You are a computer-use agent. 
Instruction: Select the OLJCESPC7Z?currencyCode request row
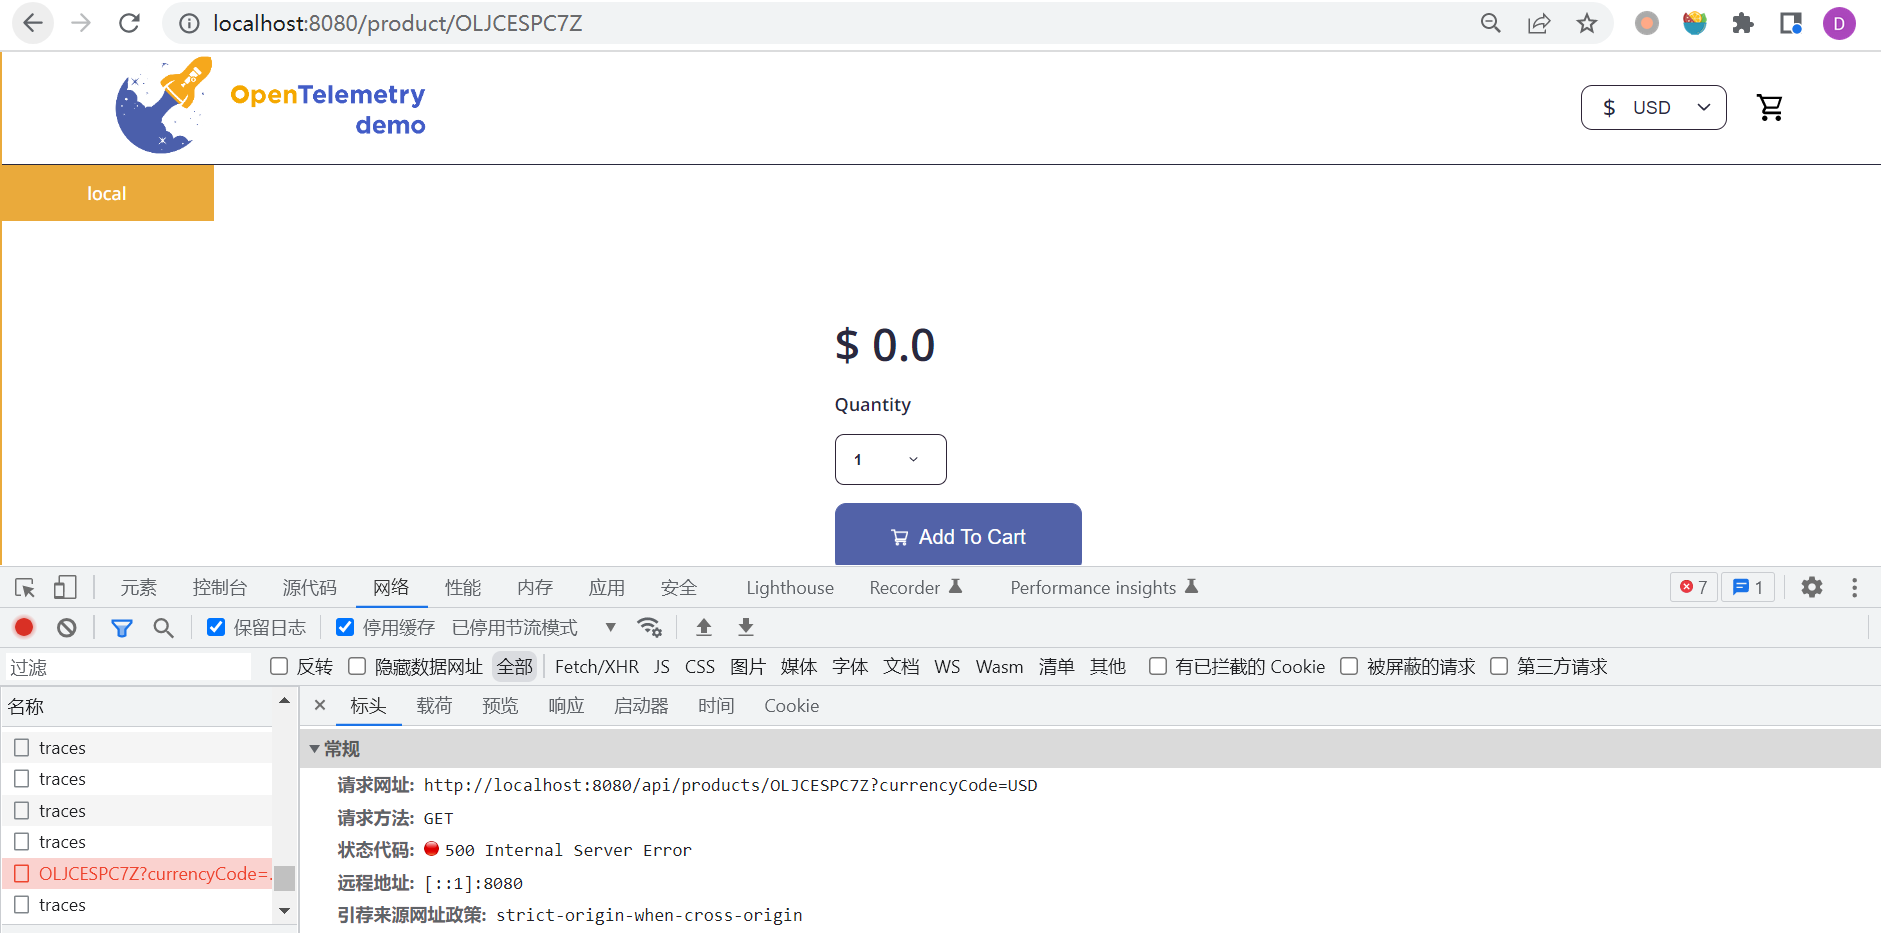point(137,874)
